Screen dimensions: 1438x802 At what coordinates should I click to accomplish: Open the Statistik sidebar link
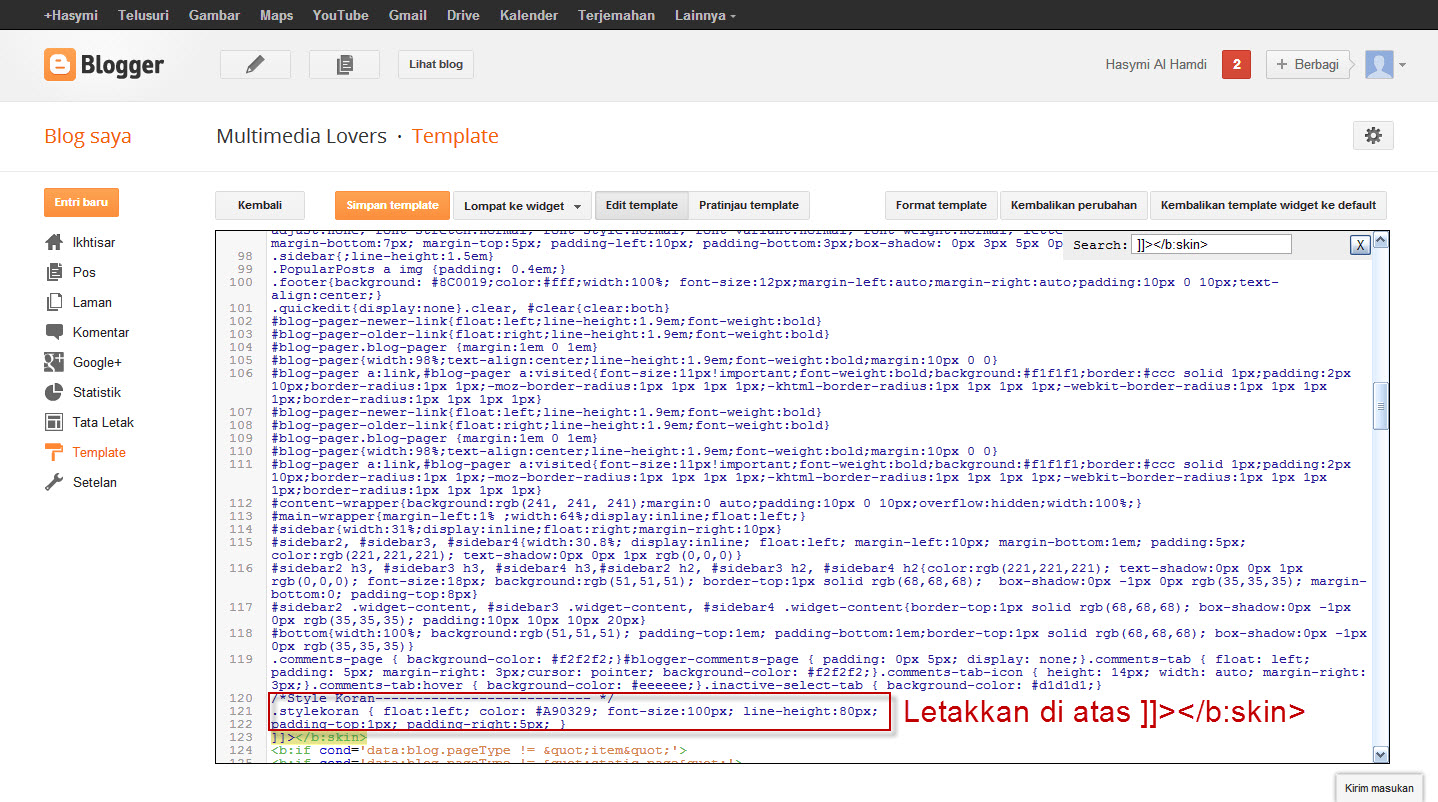coord(97,392)
